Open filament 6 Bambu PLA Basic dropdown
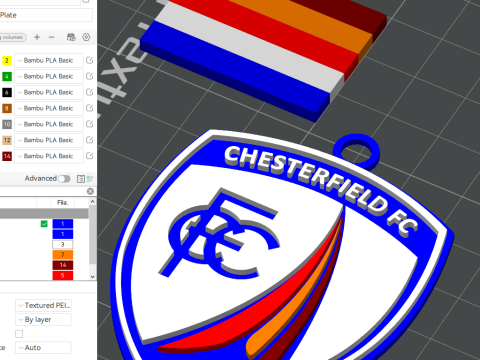480x360 pixels. (49, 92)
